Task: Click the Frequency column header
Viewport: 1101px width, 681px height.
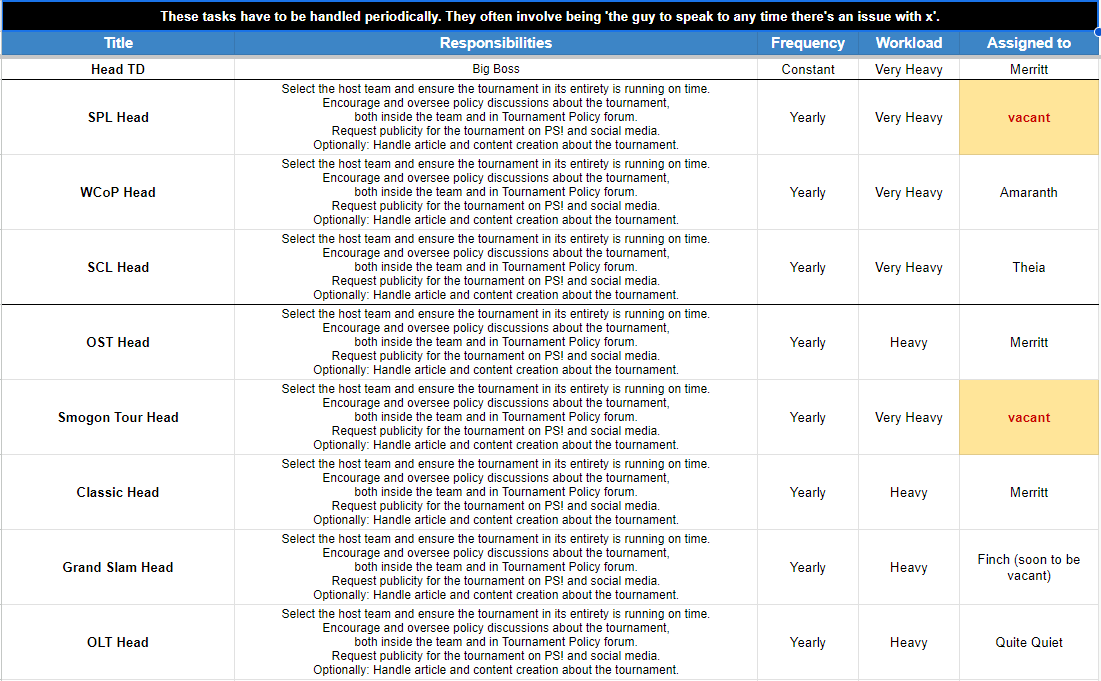Action: point(807,43)
